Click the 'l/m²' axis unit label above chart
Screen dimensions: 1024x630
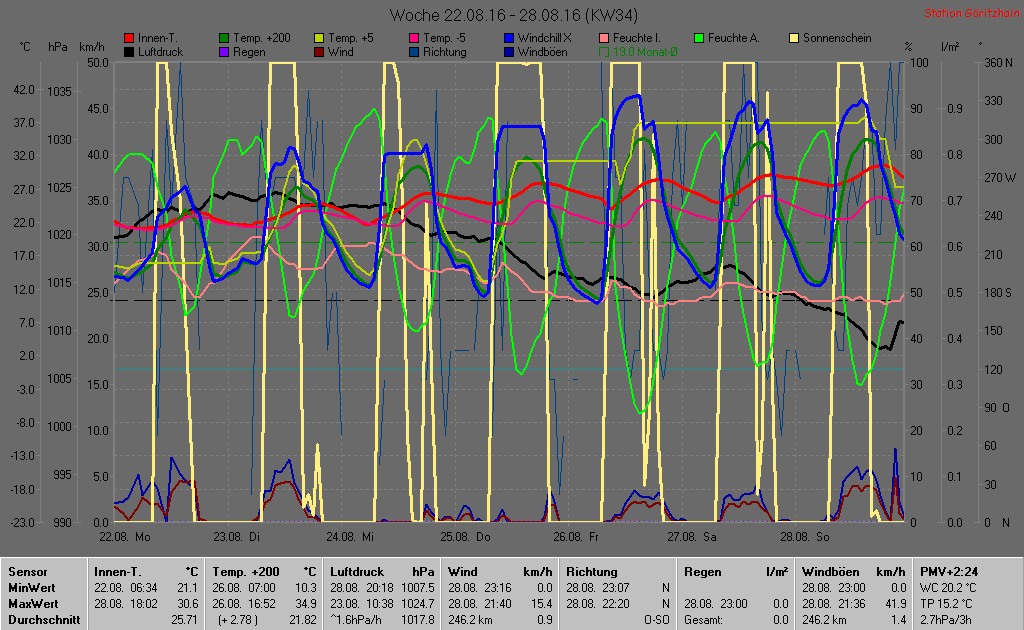(x=950, y=47)
